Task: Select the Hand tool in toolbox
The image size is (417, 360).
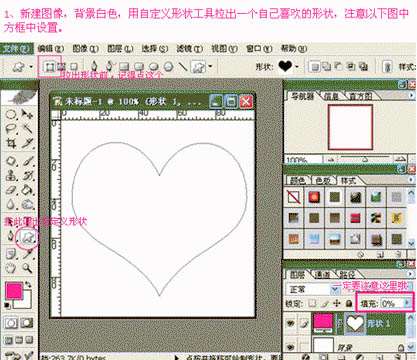Action: point(11,268)
